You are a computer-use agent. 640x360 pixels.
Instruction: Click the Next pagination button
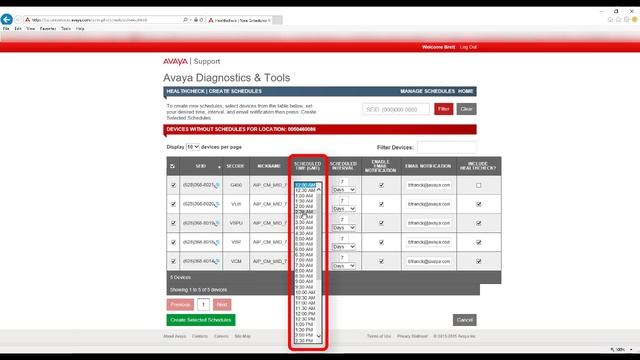click(x=222, y=304)
